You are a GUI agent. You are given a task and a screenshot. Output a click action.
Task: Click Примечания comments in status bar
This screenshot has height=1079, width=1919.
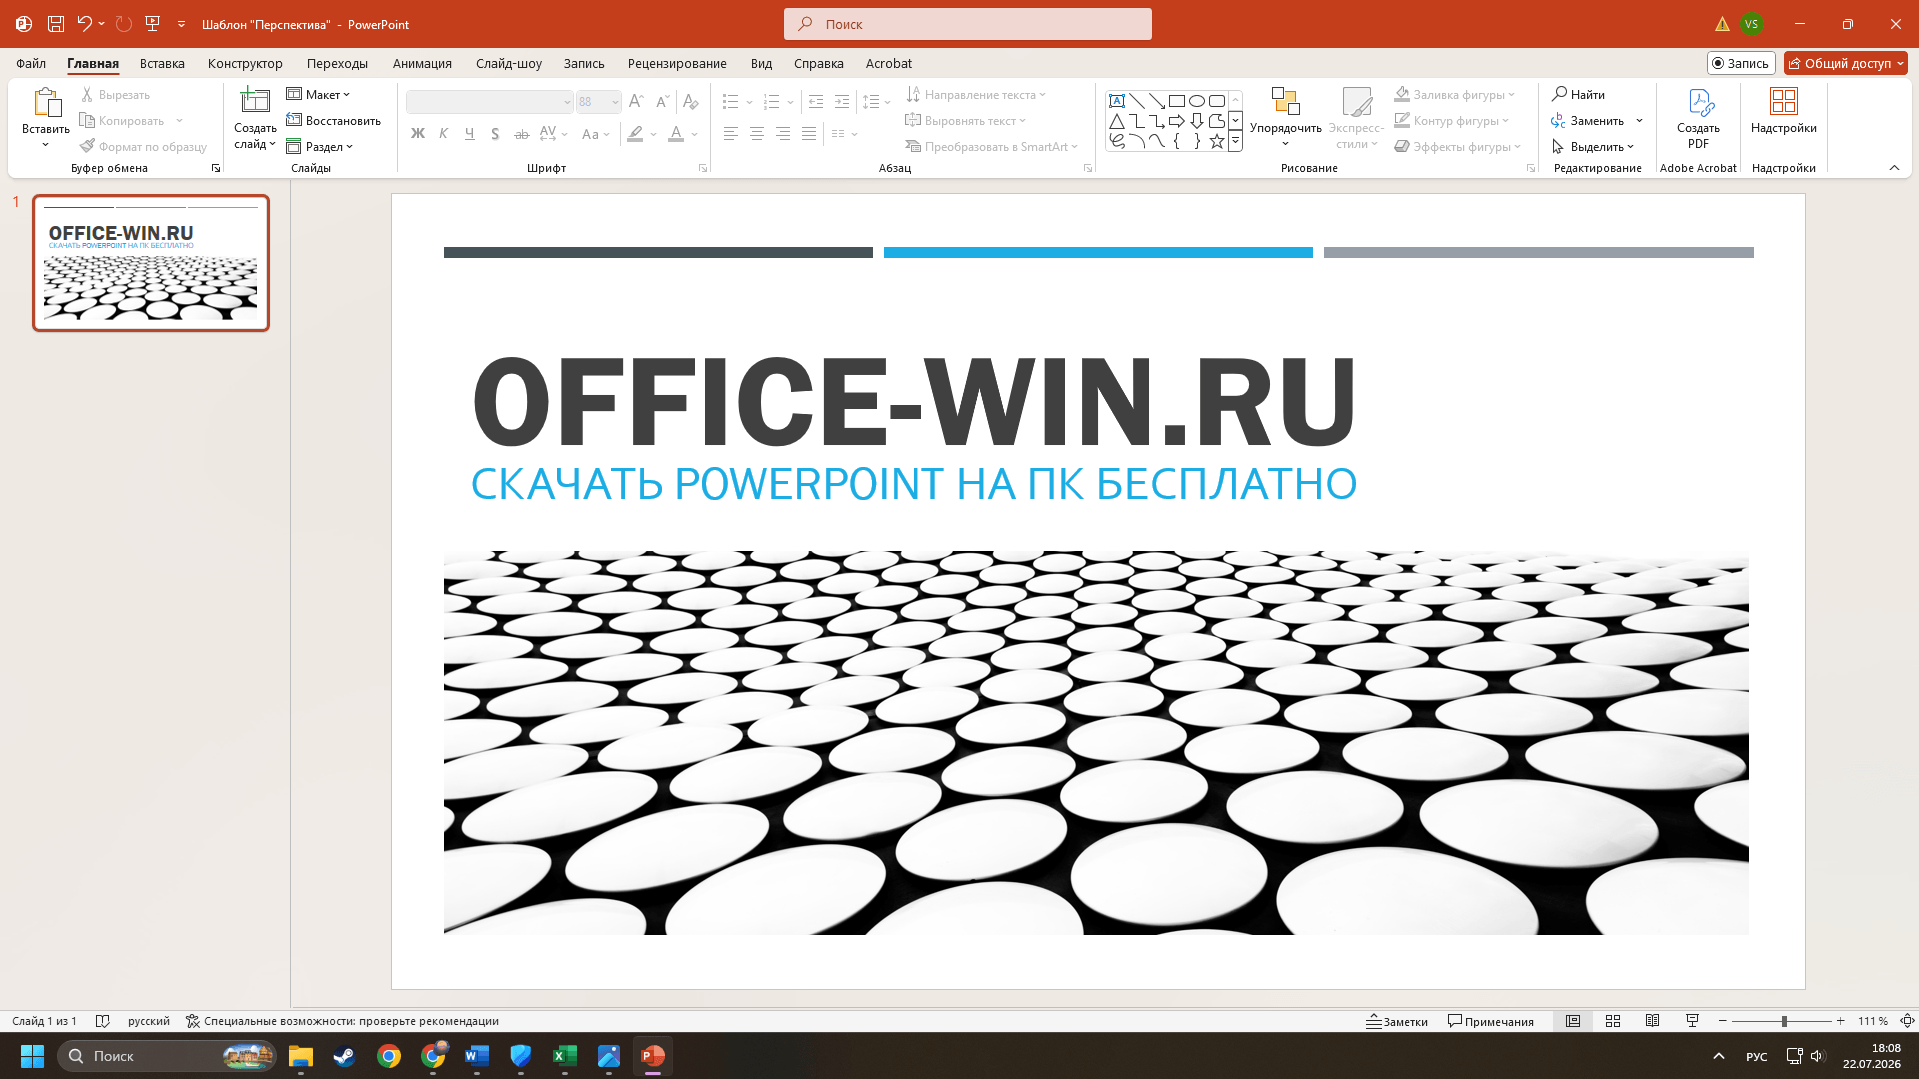[x=1491, y=1021]
